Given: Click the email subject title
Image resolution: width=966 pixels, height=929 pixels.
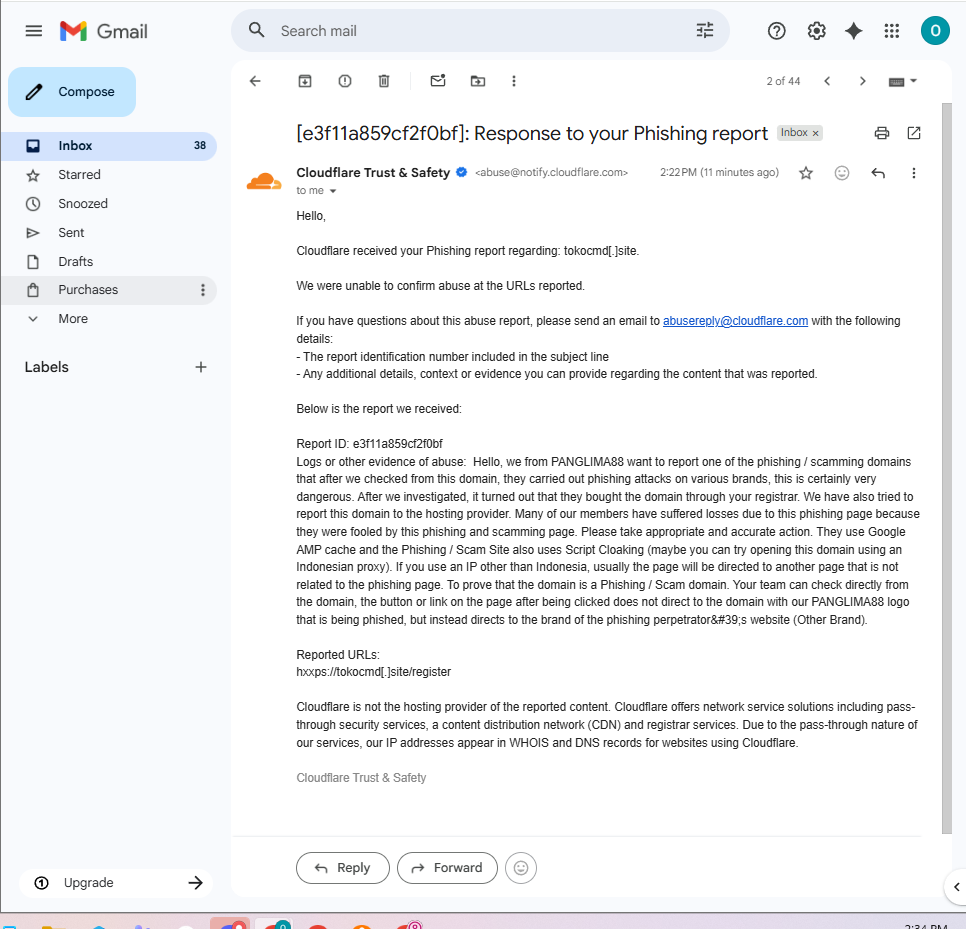Looking at the screenshot, I should (x=532, y=133).
